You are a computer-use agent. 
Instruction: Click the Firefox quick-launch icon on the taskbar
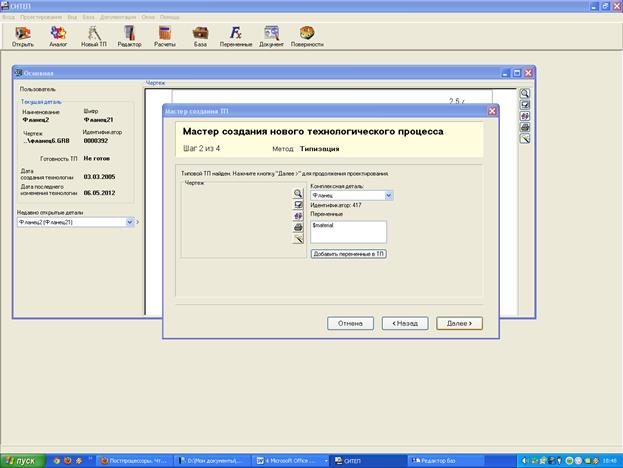click(x=68, y=461)
